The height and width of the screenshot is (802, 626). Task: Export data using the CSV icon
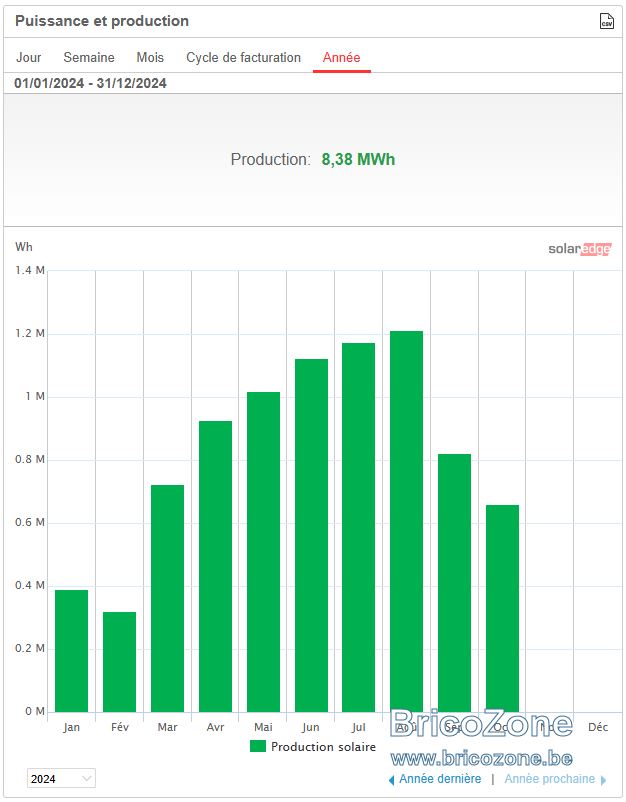[x=606, y=21]
